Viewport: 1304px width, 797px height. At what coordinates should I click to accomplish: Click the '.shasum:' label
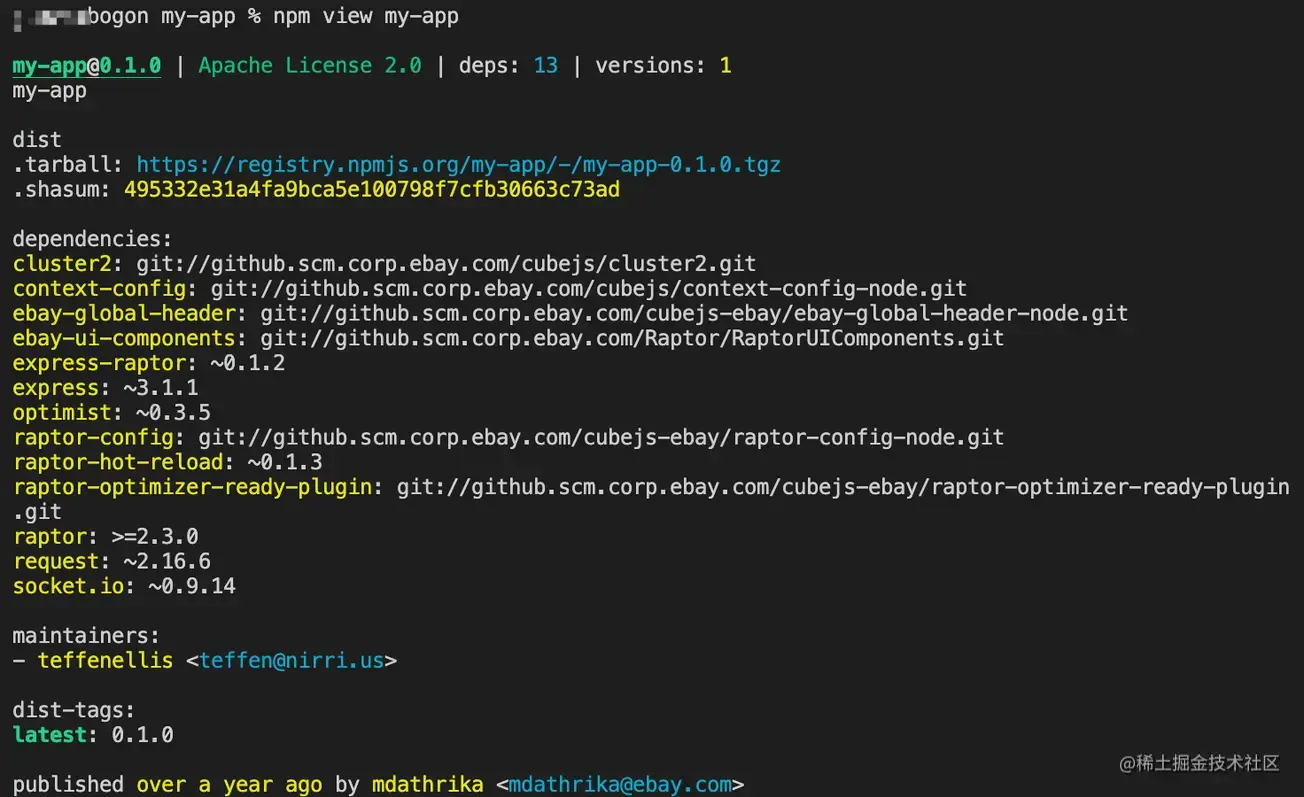coord(61,189)
